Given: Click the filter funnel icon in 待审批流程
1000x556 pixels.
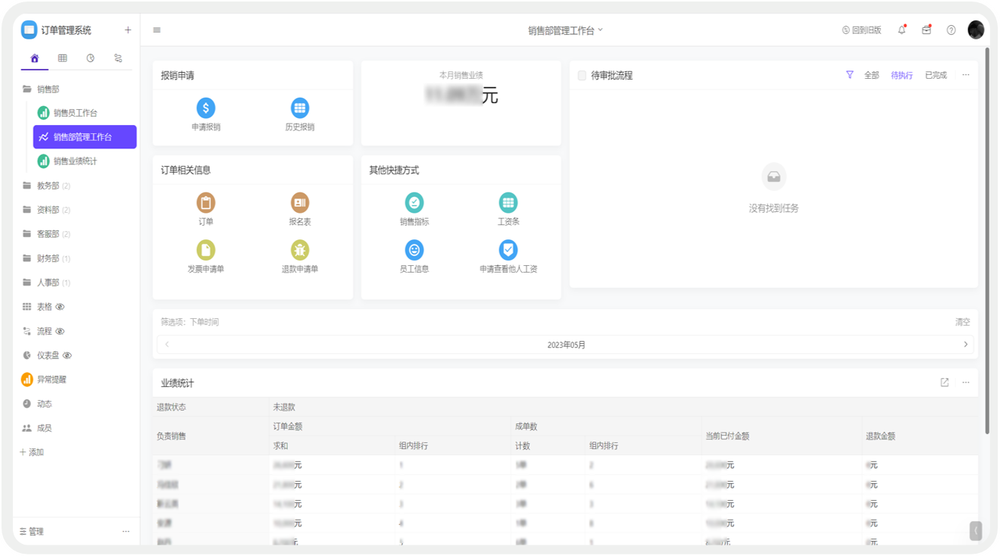Looking at the screenshot, I should (849, 75).
